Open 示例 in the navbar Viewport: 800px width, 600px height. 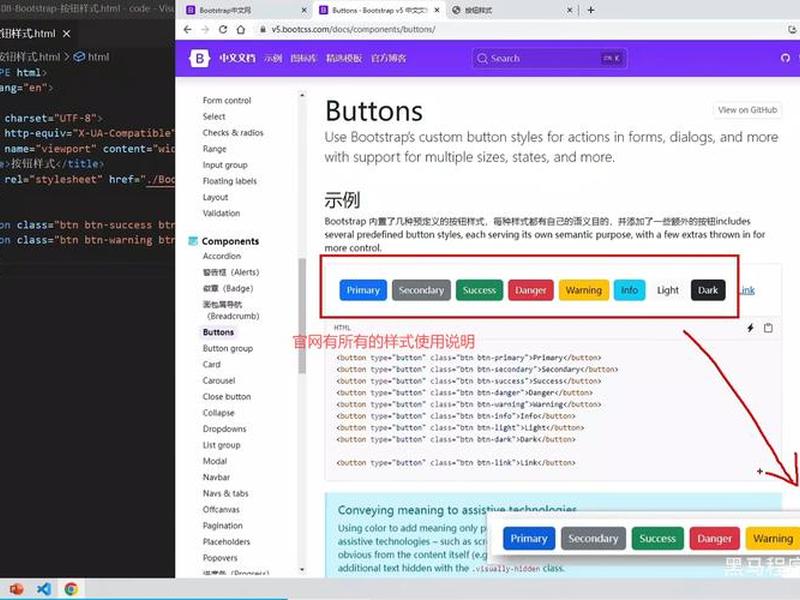pos(273,58)
